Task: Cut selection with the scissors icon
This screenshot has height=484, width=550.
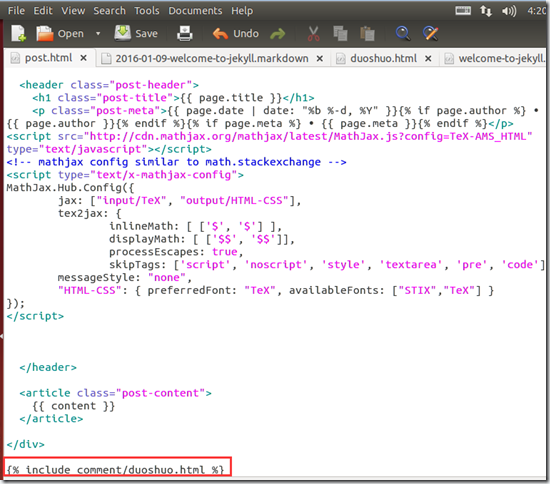Action: click(313, 34)
